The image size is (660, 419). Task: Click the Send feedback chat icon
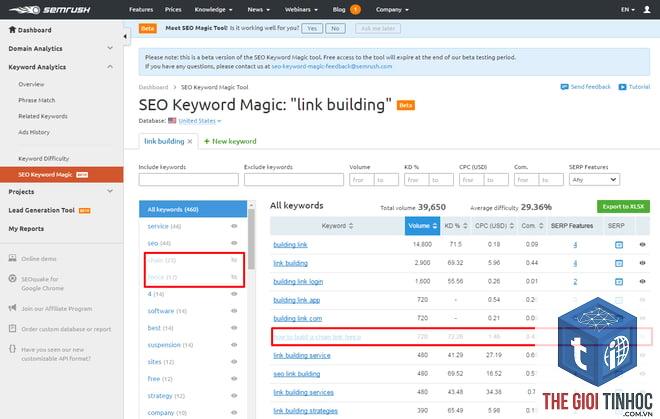(x=564, y=87)
